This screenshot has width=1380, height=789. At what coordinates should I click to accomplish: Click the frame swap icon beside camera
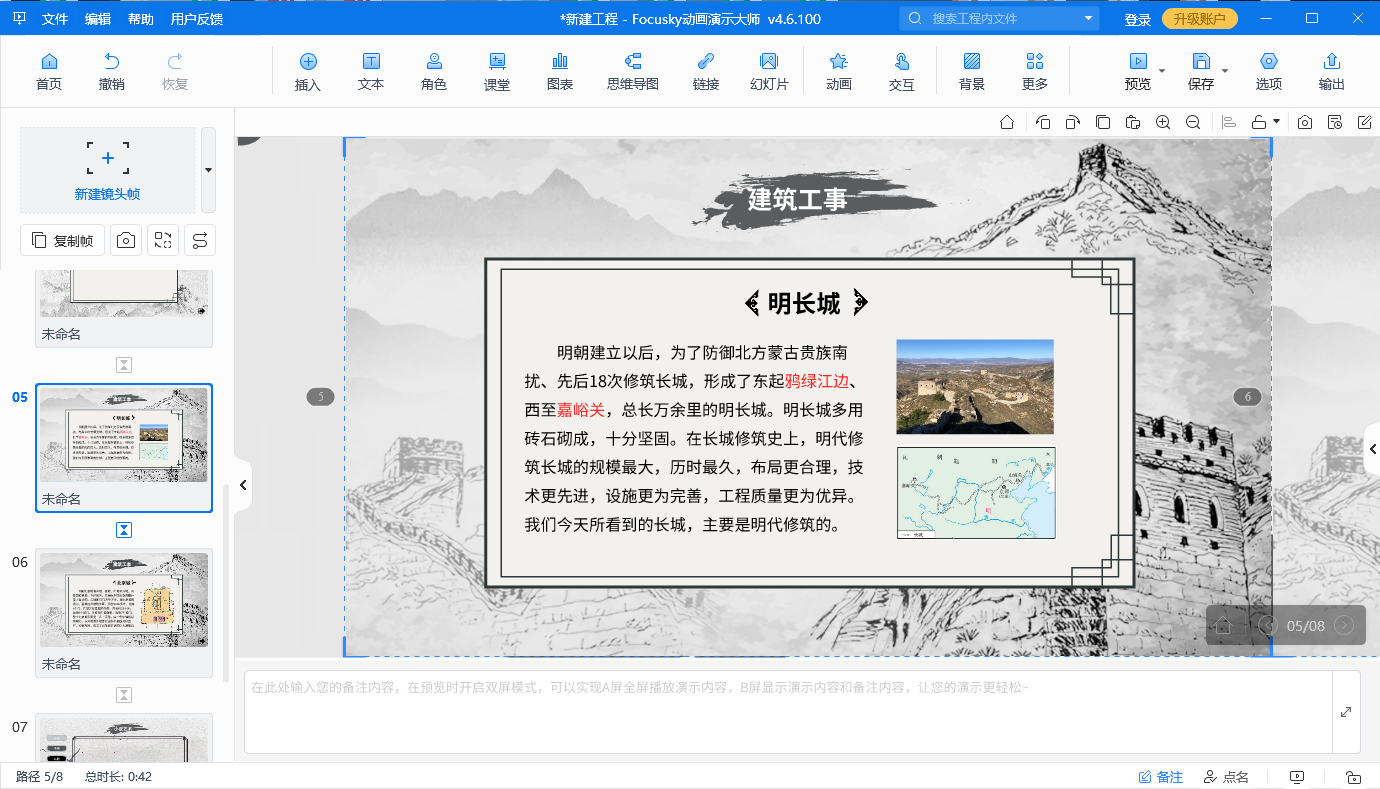click(163, 240)
